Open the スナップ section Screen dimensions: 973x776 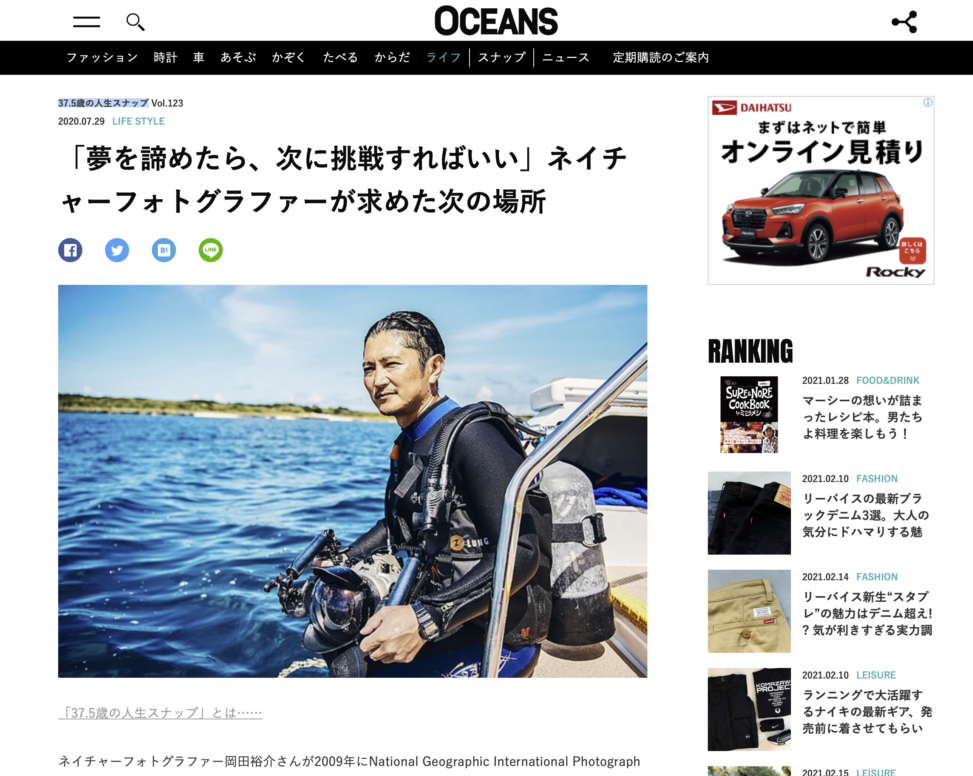(501, 58)
